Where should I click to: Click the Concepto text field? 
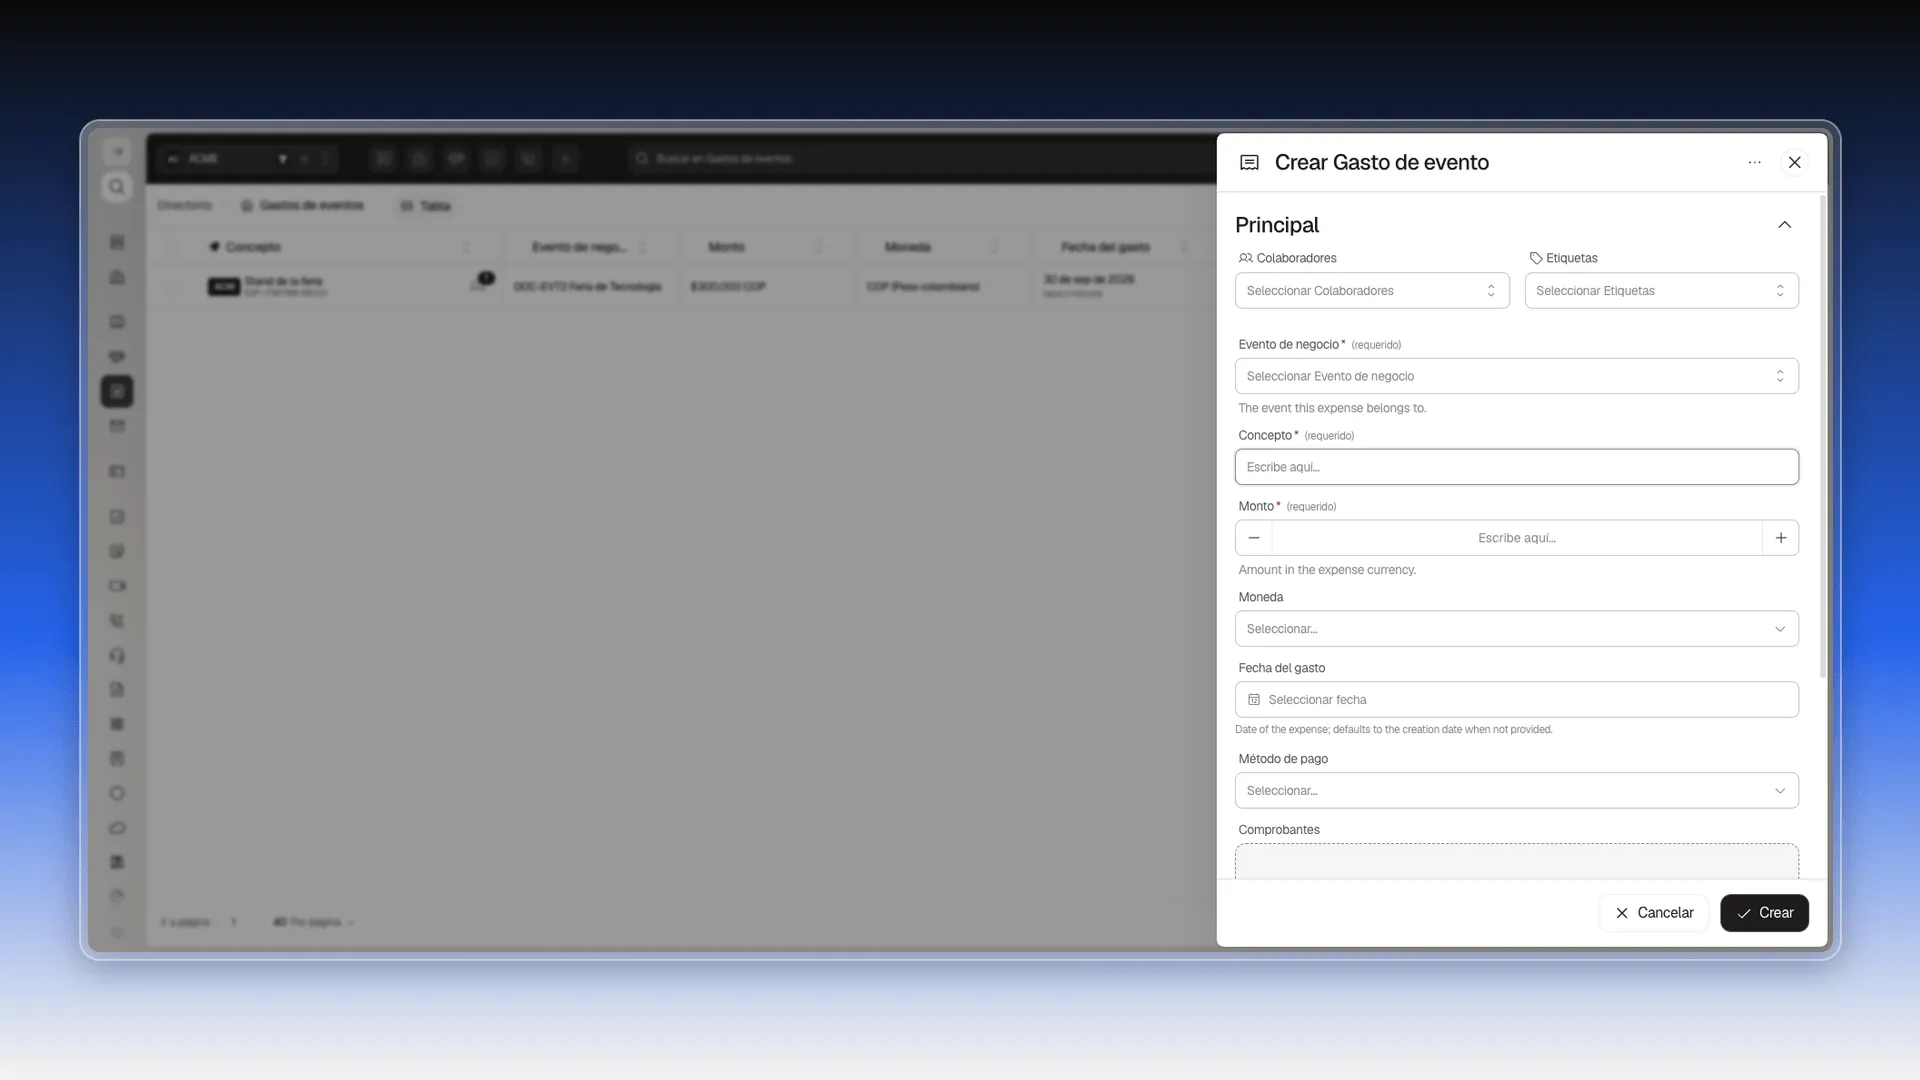point(1517,467)
